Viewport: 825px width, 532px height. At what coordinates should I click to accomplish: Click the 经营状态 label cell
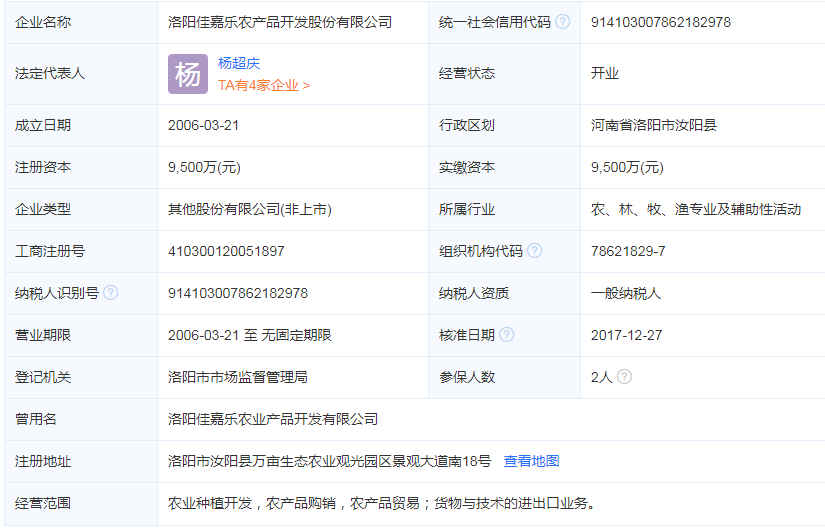tap(505, 74)
